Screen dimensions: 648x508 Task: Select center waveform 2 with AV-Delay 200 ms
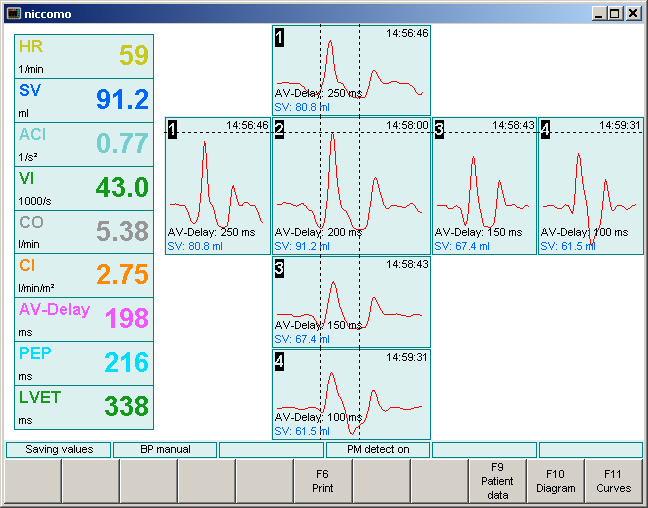[351, 185]
